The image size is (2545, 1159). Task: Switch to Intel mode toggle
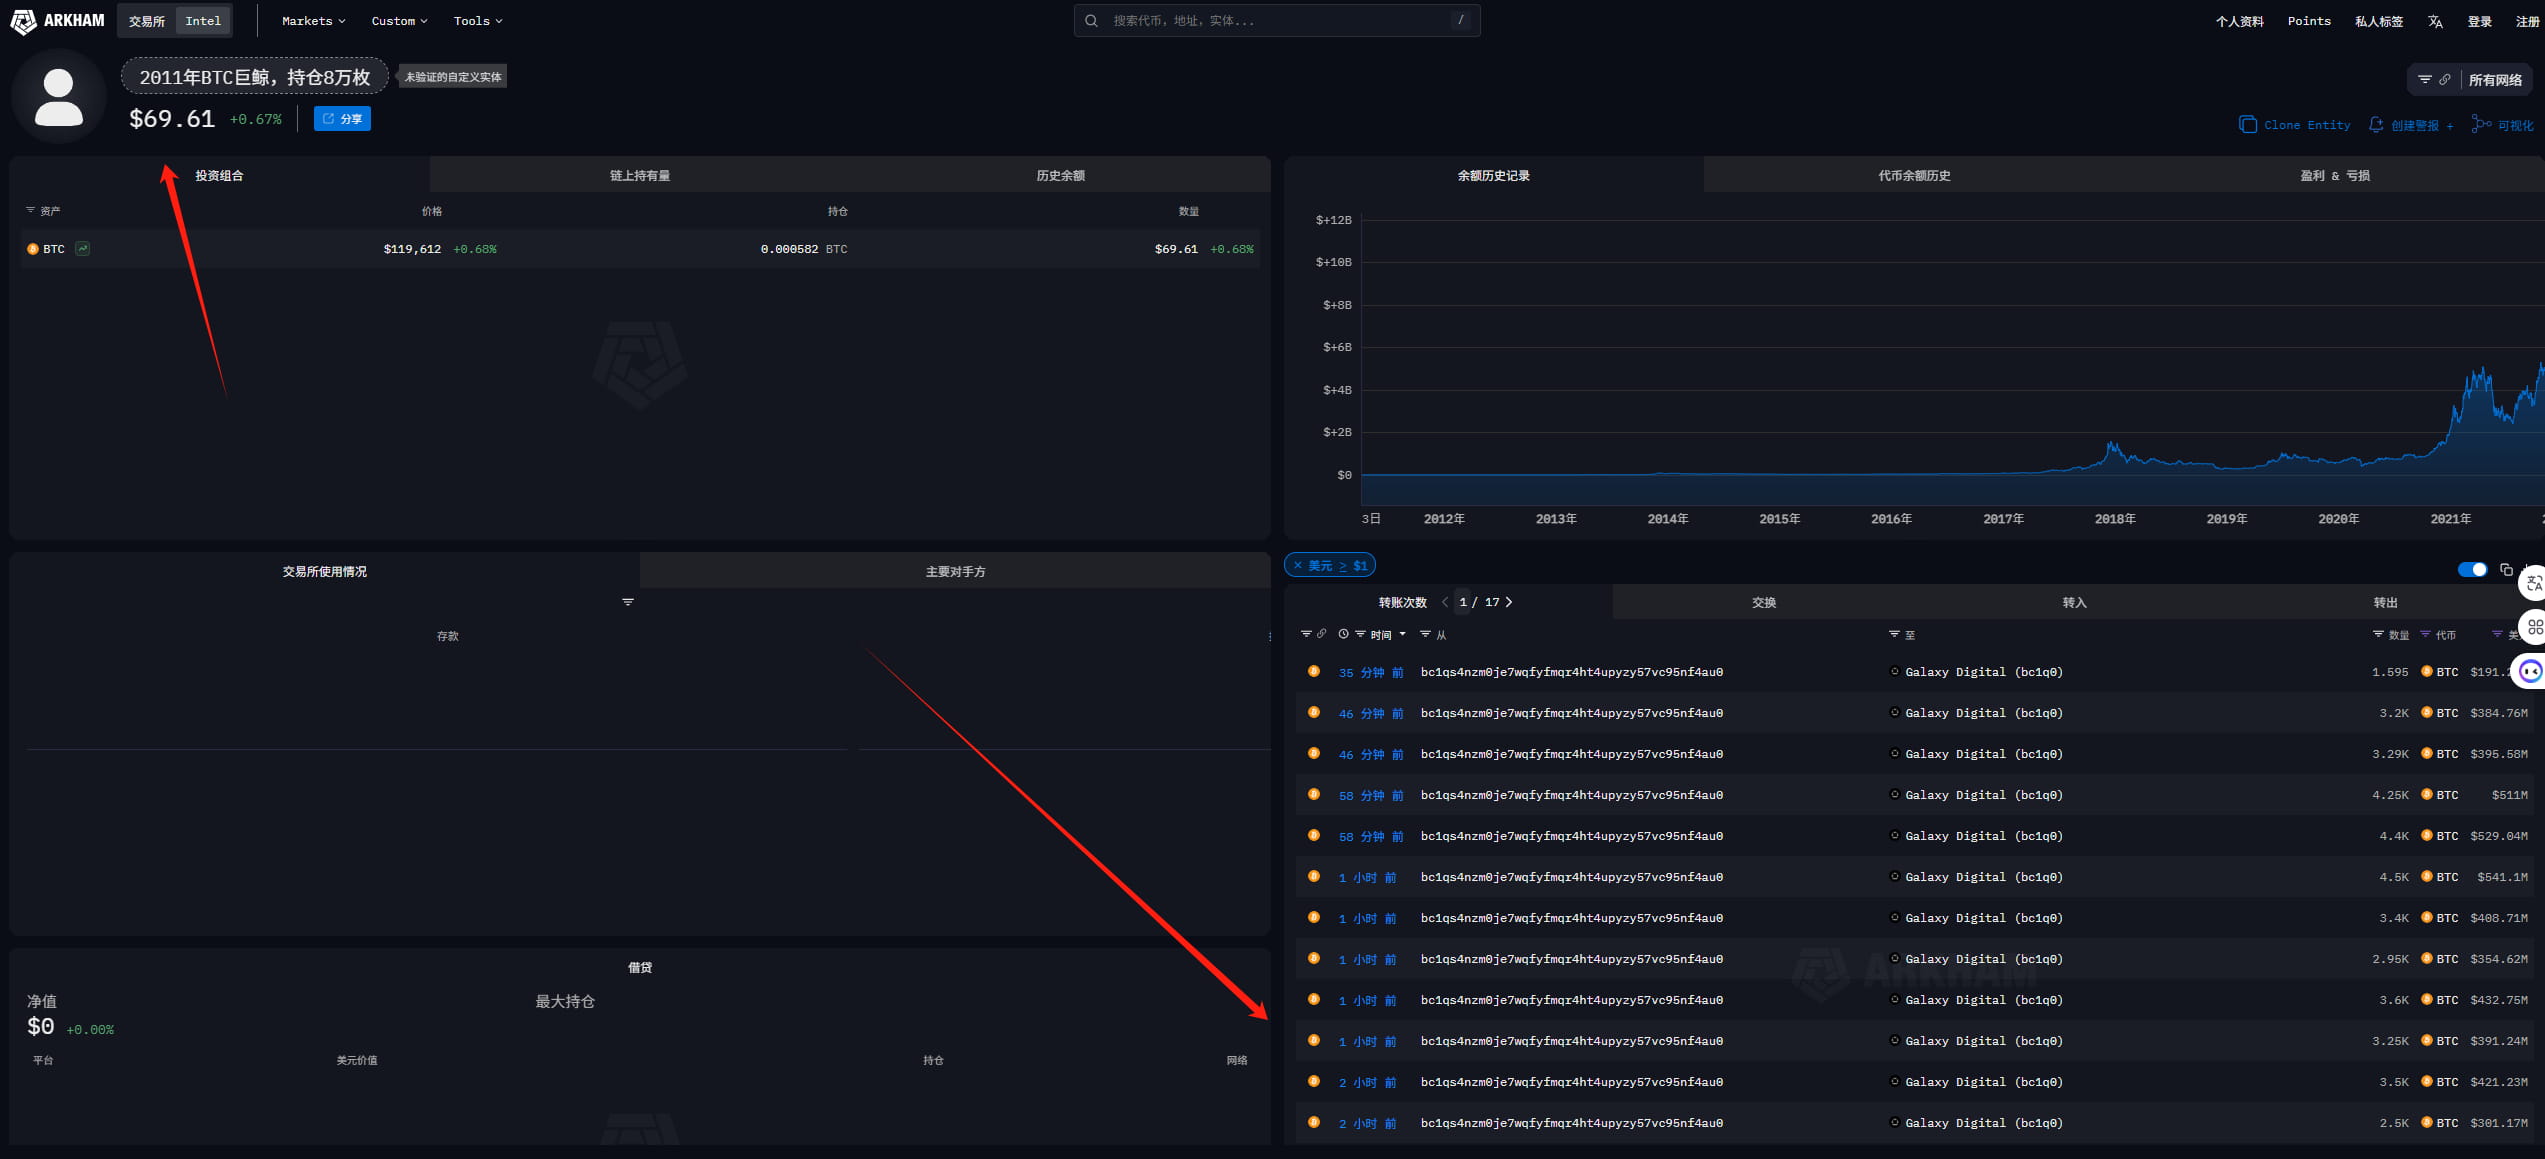coord(203,21)
